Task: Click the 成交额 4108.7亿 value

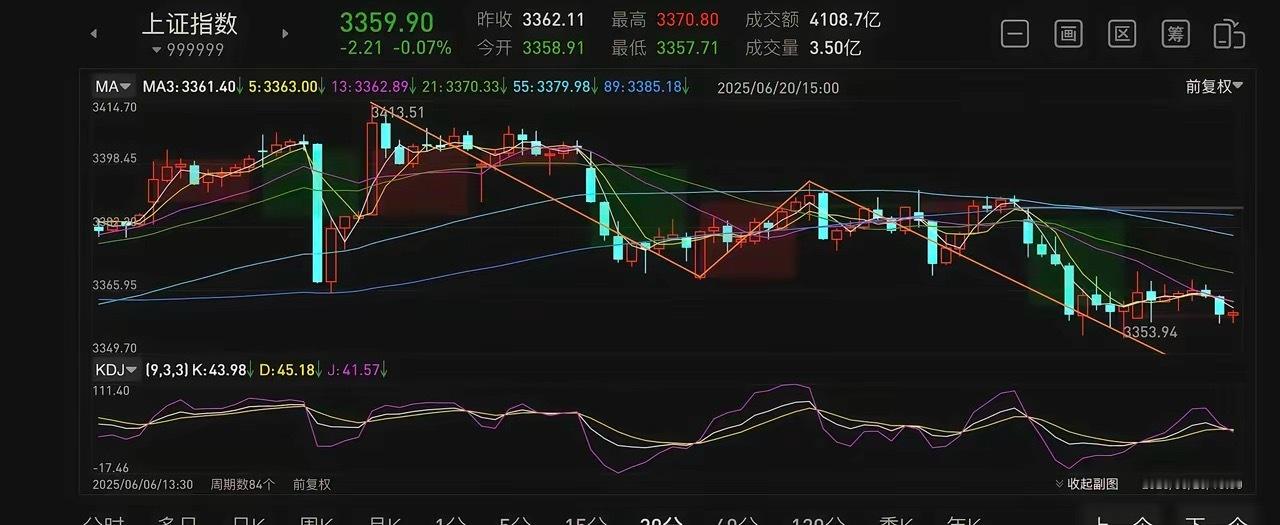Action: coord(813,20)
